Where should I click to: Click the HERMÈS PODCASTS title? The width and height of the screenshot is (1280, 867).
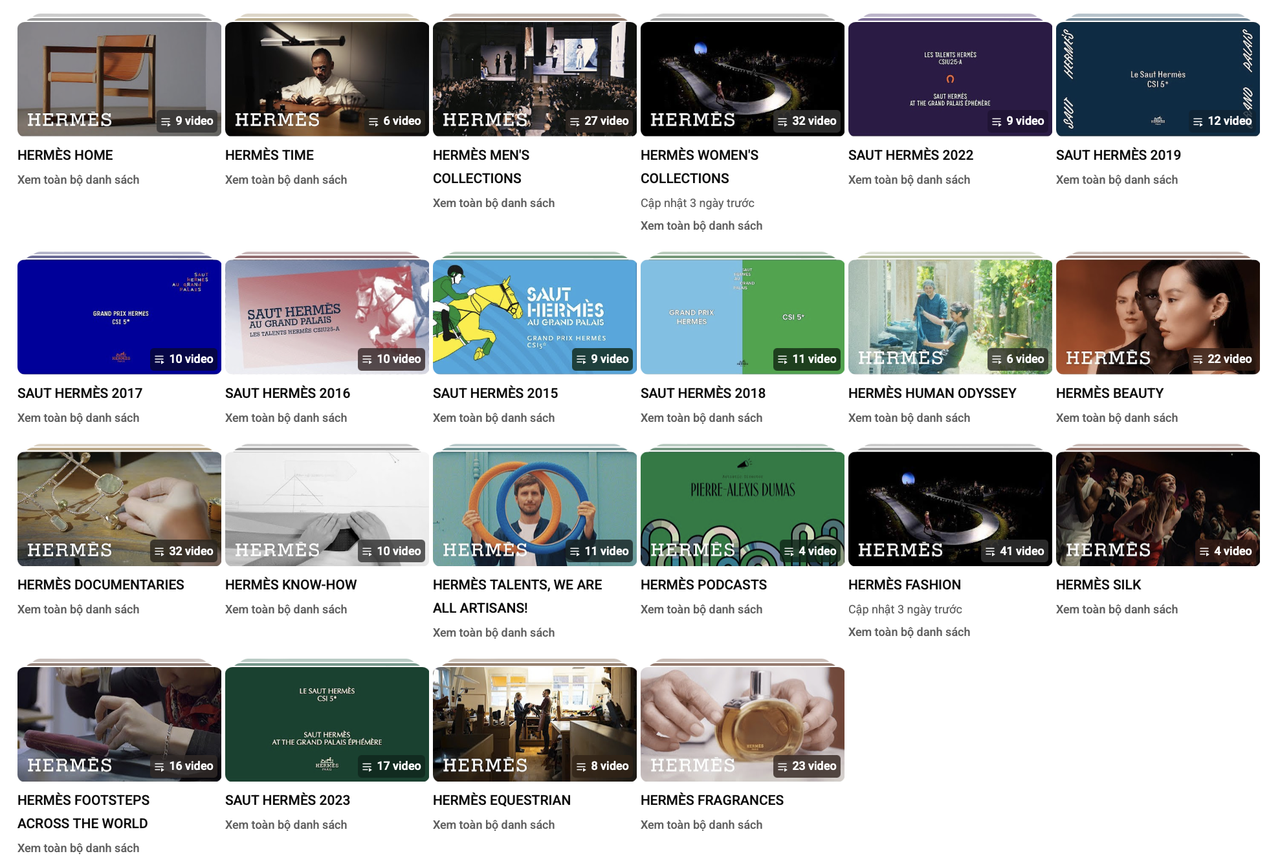coord(704,585)
